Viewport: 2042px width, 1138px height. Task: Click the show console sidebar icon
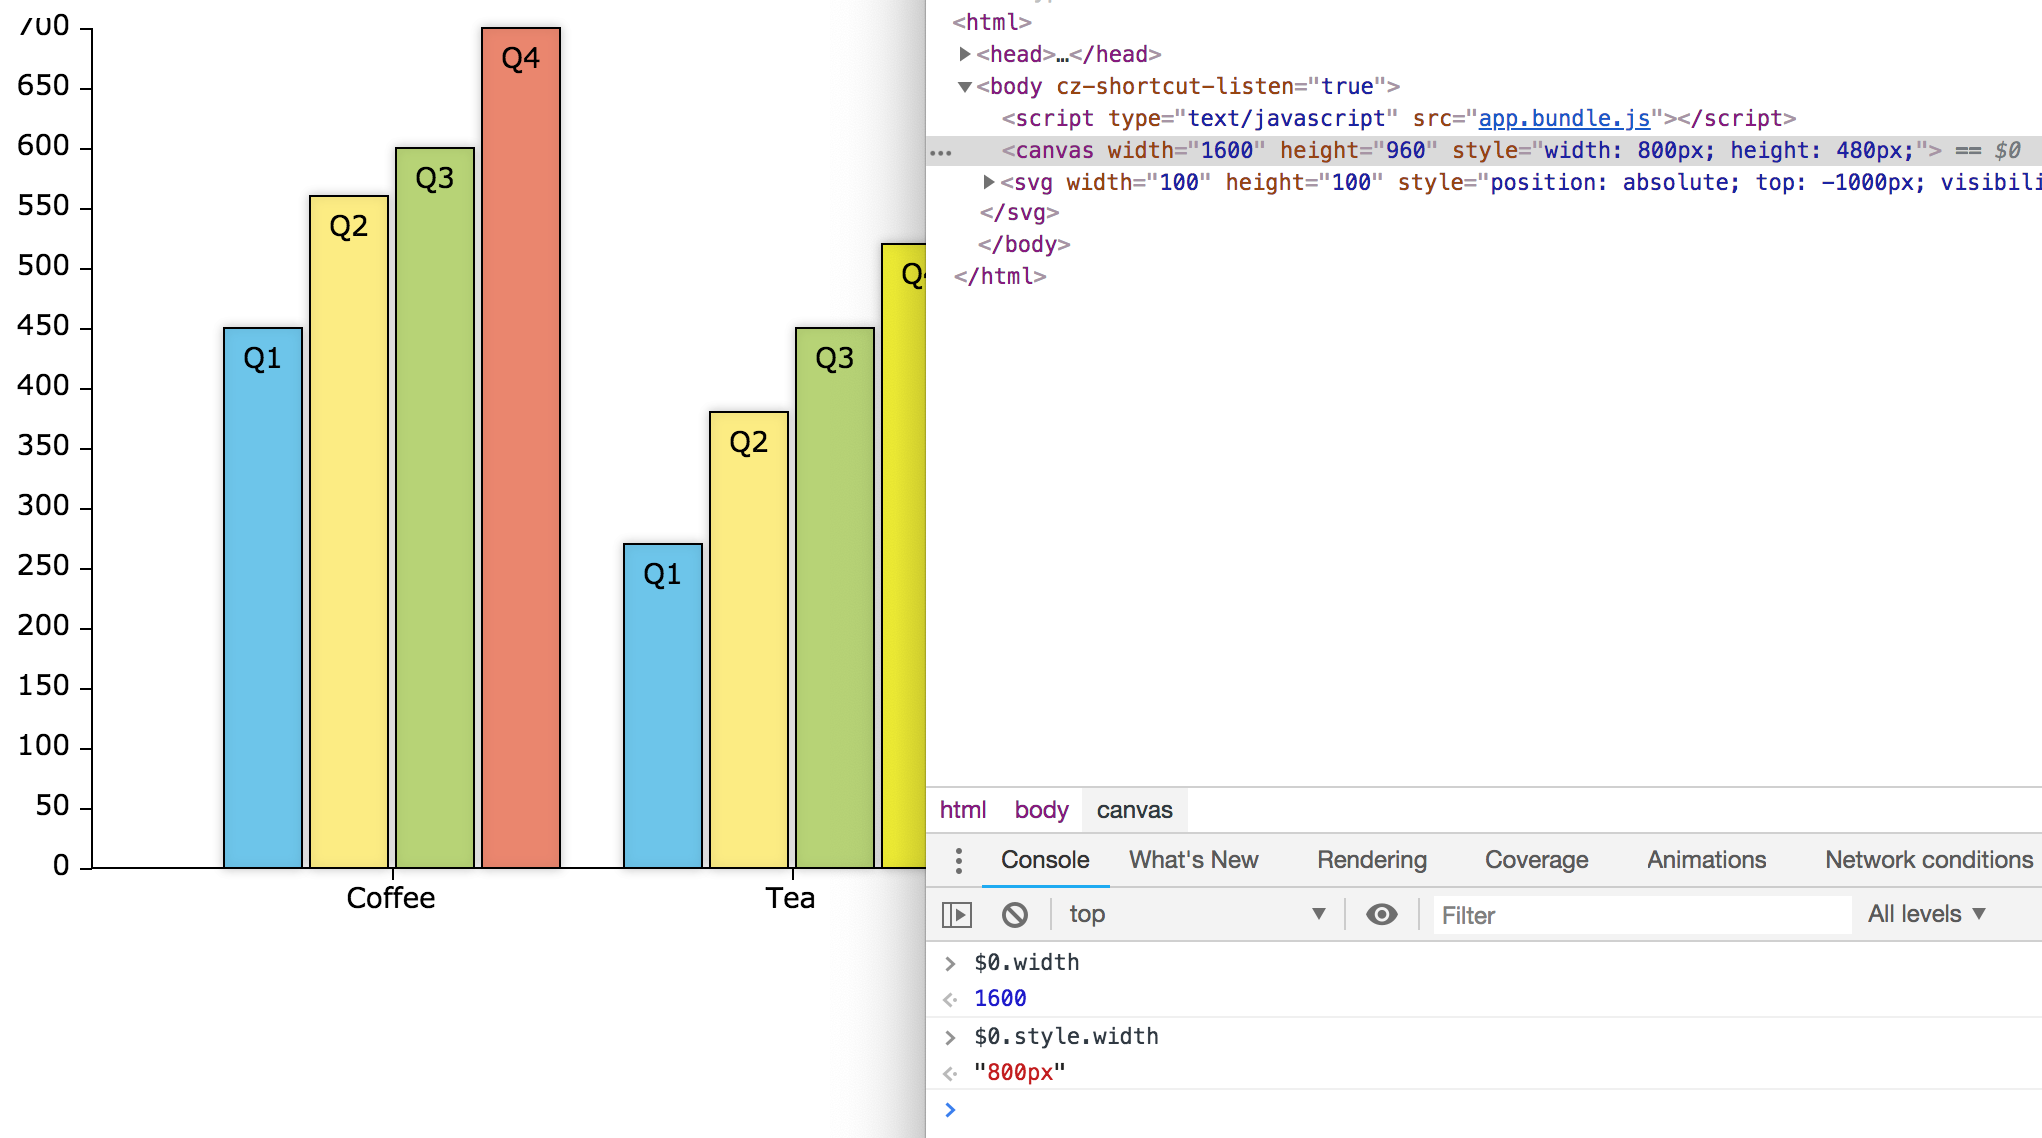click(x=958, y=914)
